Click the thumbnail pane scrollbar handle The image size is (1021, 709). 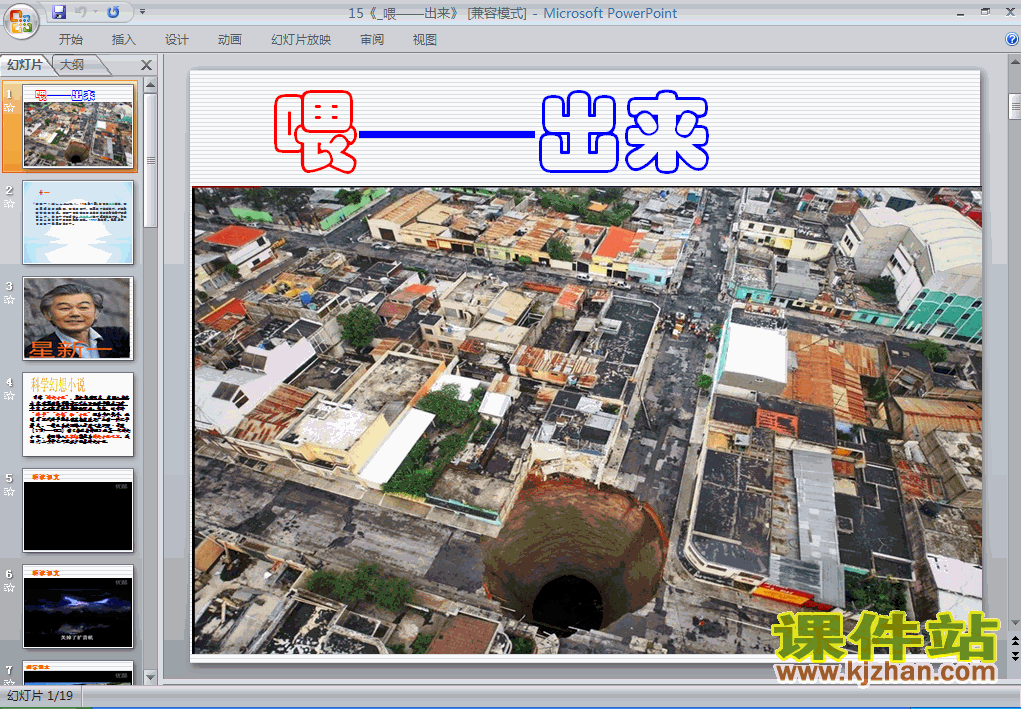pos(150,160)
